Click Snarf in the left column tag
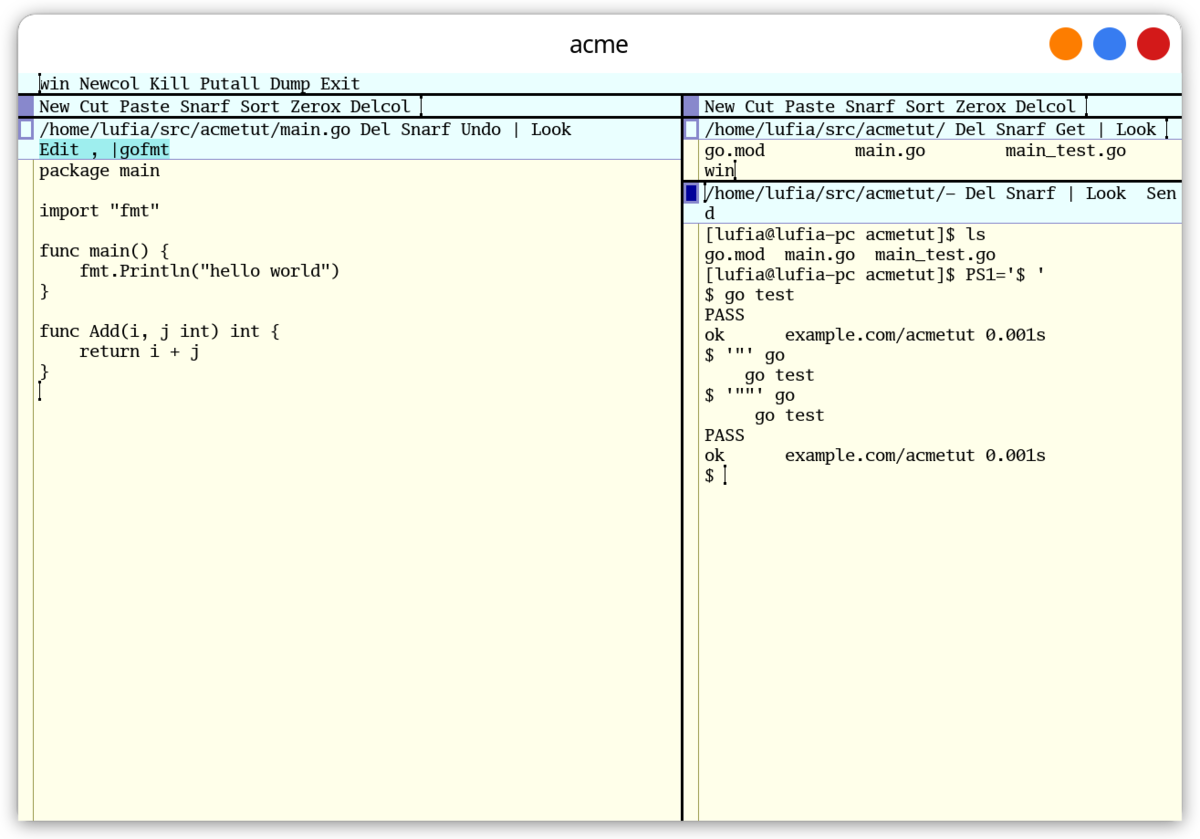 pyautogui.click(x=205, y=106)
